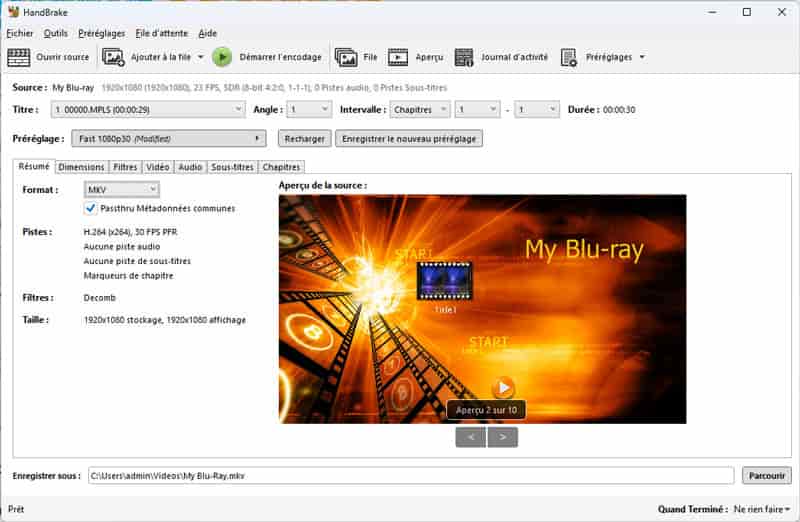The image size is (800, 522).
Task: Click the Ouvrir source film icon
Action: 19,57
